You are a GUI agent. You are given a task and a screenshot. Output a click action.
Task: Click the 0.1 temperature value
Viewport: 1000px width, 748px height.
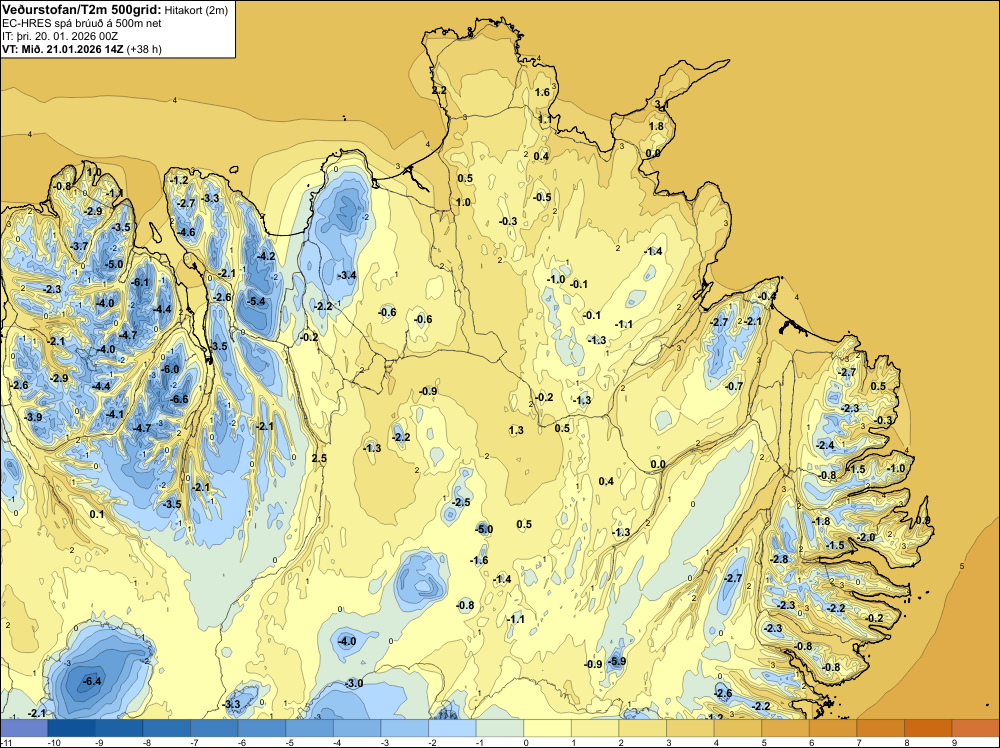click(x=97, y=515)
